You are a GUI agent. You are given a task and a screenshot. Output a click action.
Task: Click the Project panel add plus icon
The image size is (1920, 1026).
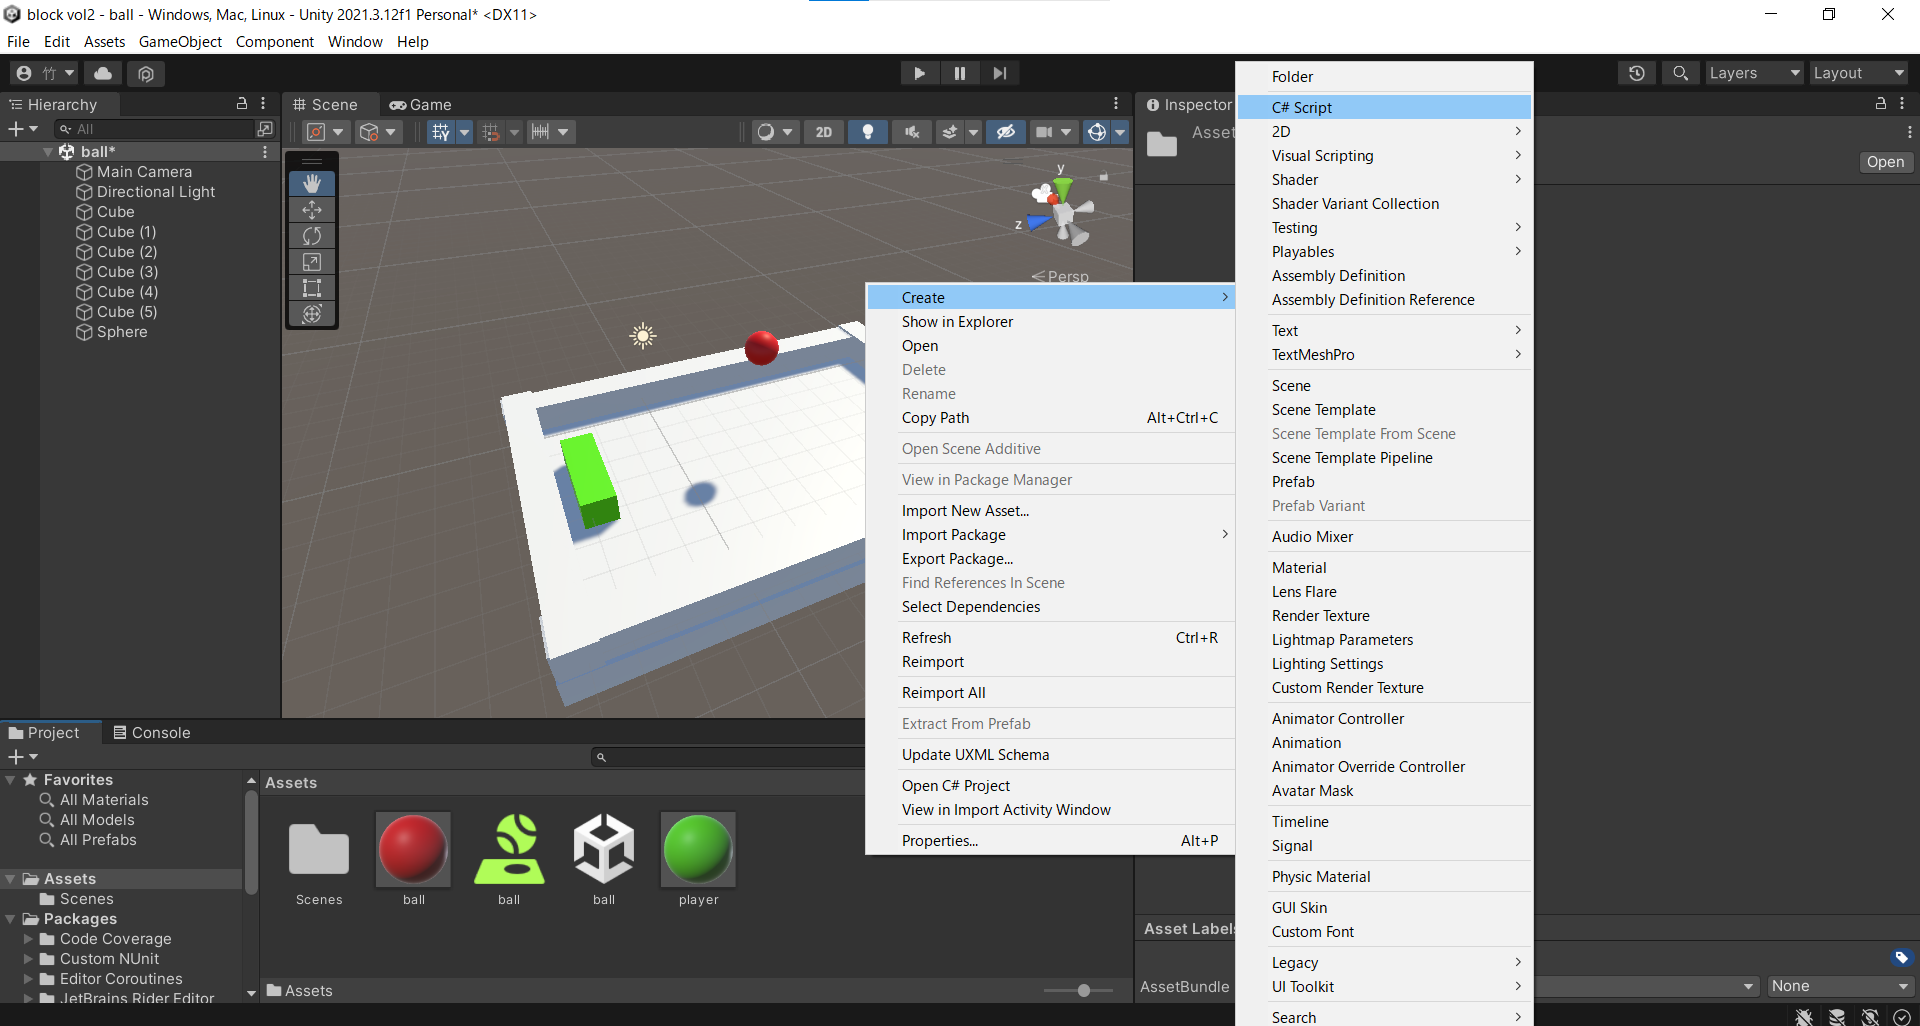(x=15, y=757)
